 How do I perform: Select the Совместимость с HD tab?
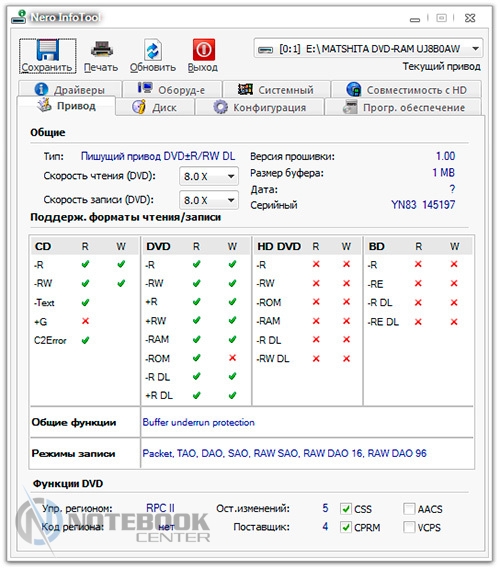[x=406, y=89]
